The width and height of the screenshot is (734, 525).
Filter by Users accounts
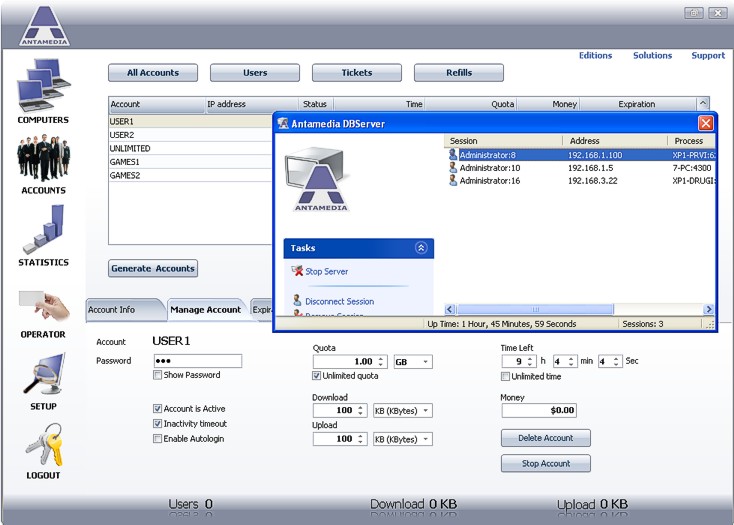pos(255,73)
